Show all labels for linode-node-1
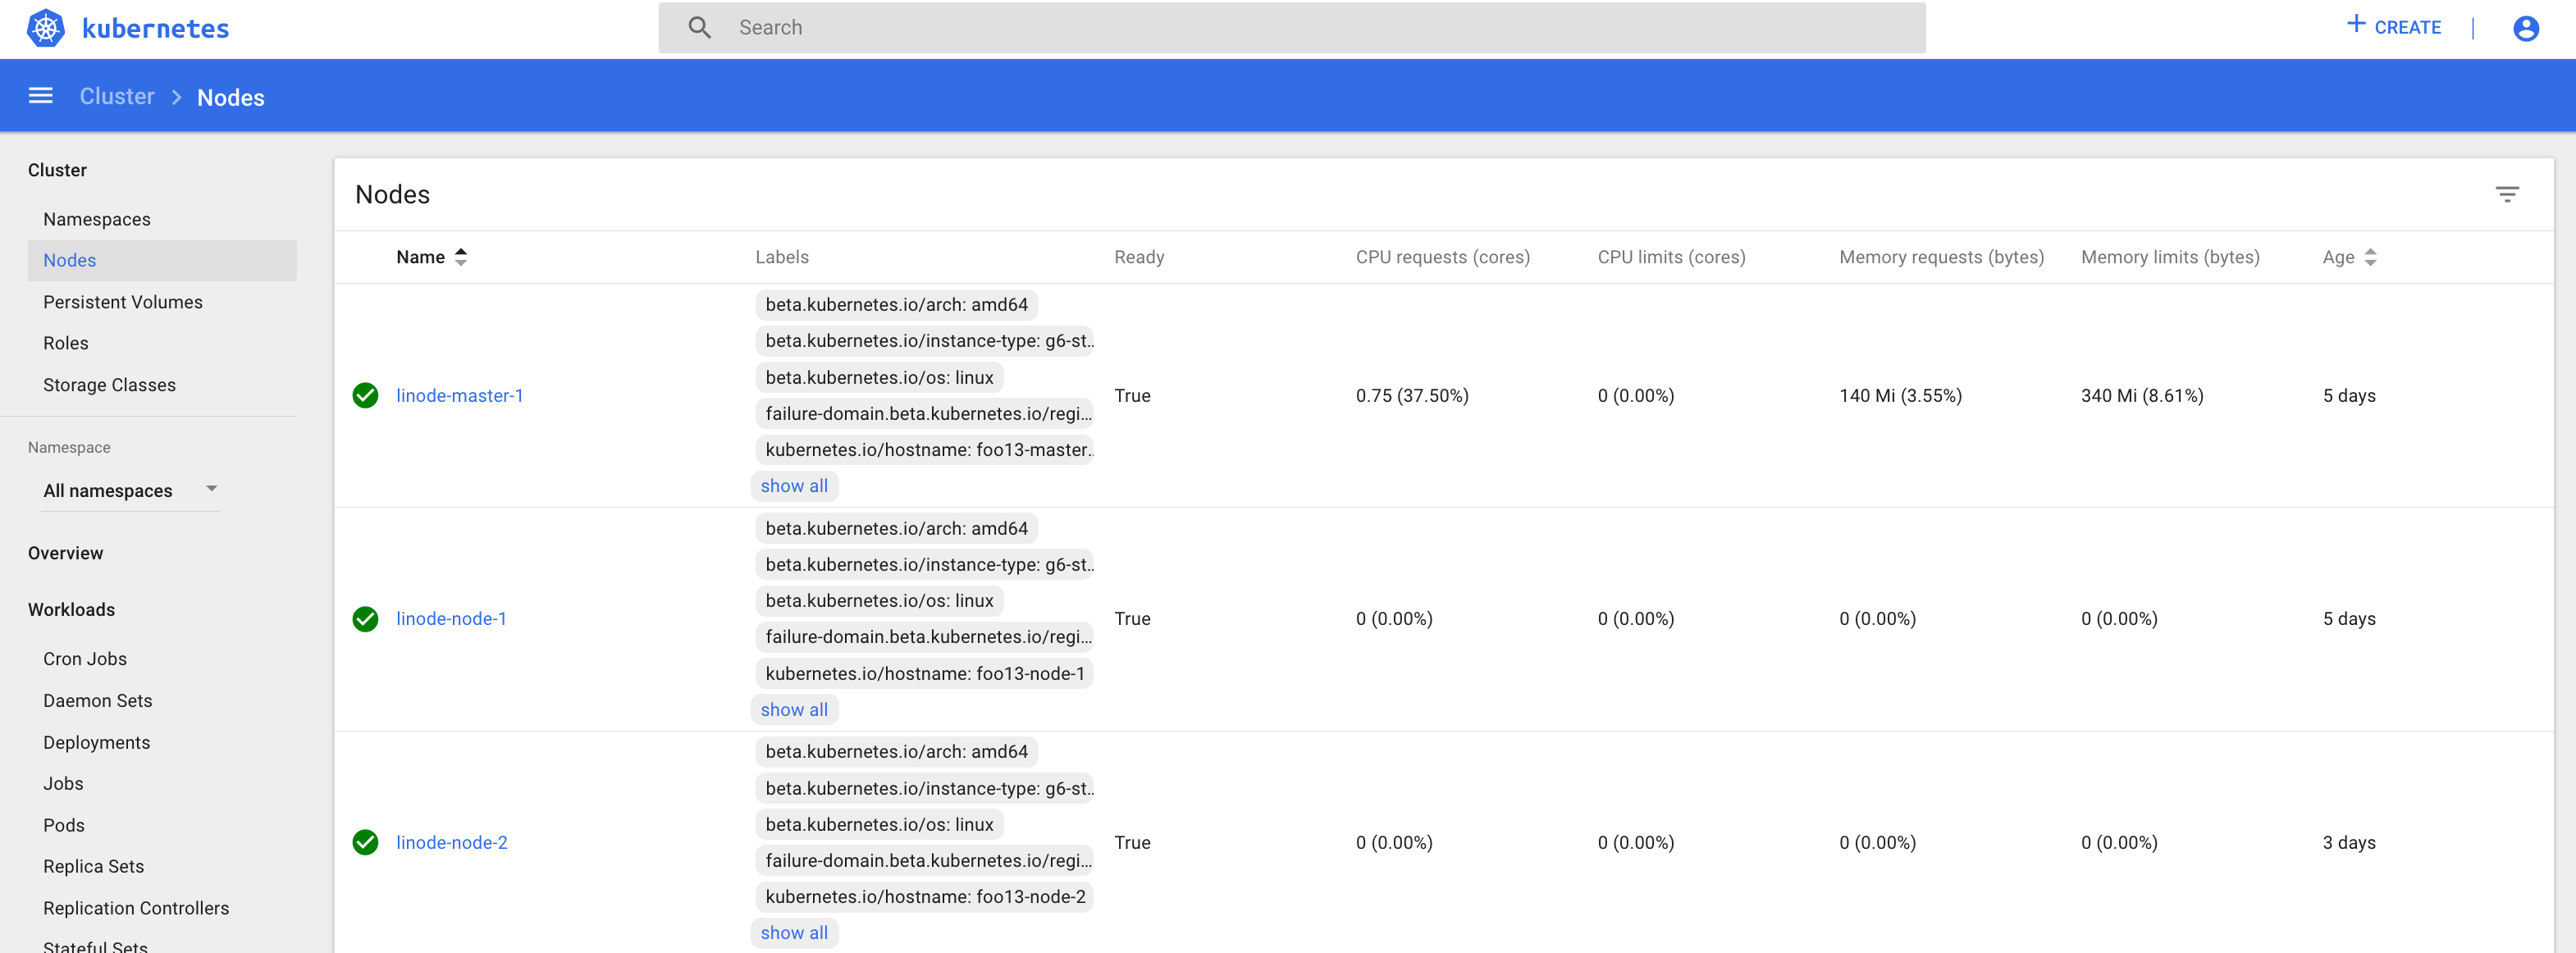The image size is (2576, 953). pyautogui.click(x=794, y=710)
